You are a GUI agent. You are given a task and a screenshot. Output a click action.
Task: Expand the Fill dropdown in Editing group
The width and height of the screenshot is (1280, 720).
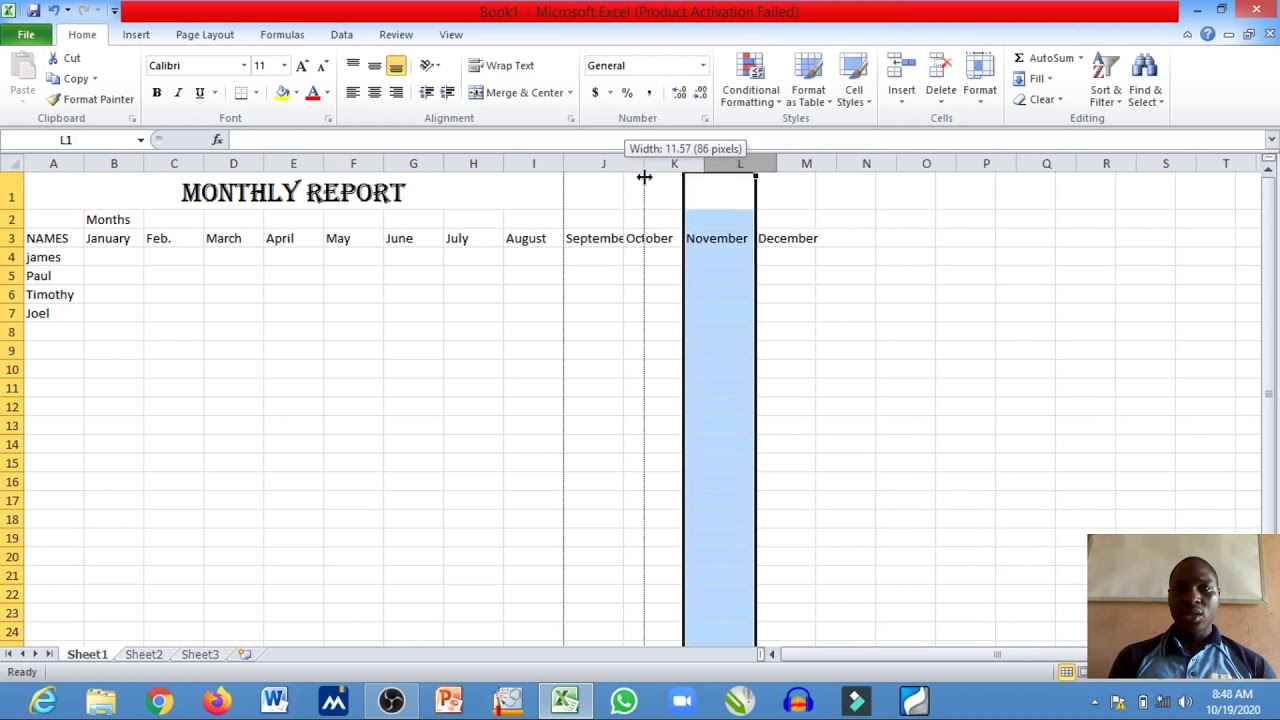(x=1049, y=79)
